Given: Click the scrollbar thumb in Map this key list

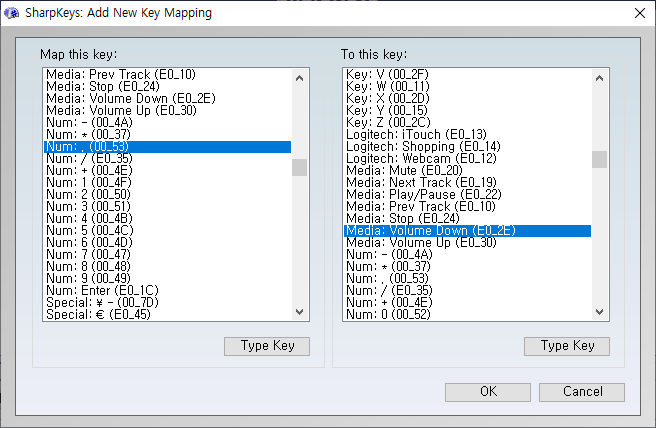Looking at the screenshot, I should (299, 167).
